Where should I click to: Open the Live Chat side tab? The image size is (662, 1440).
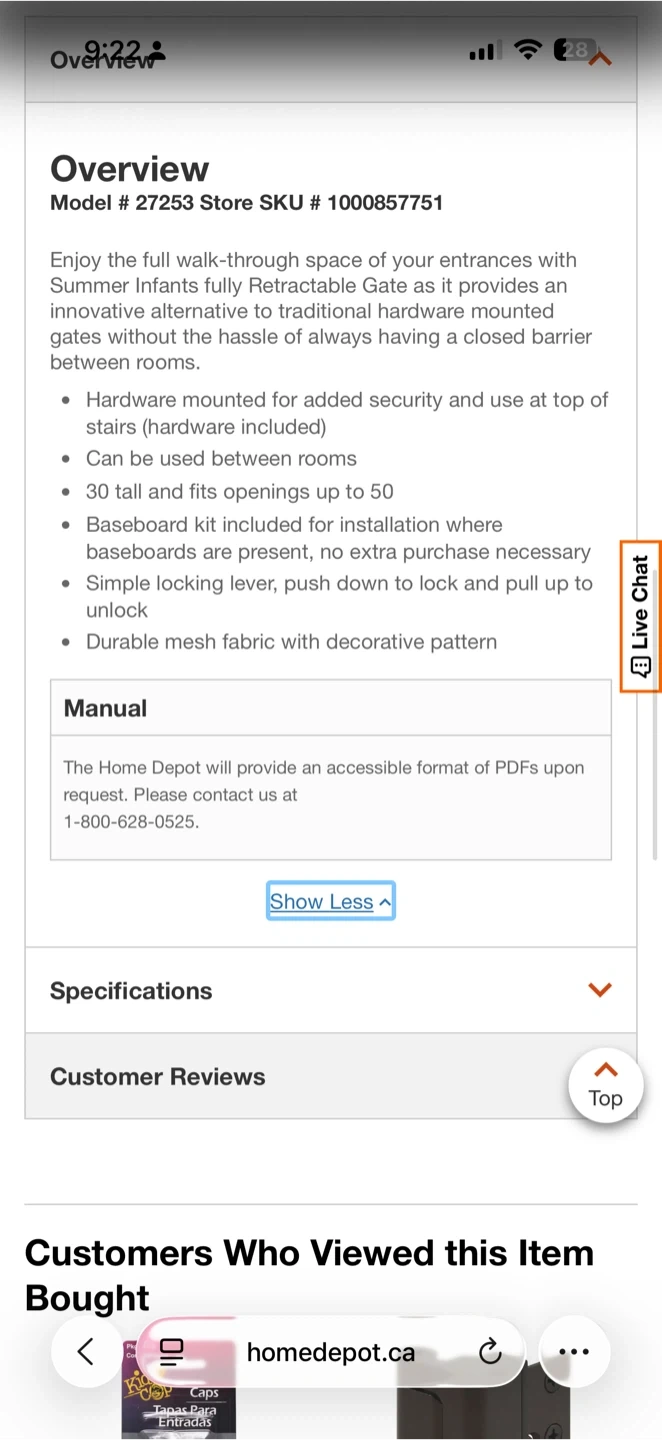pos(640,616)
